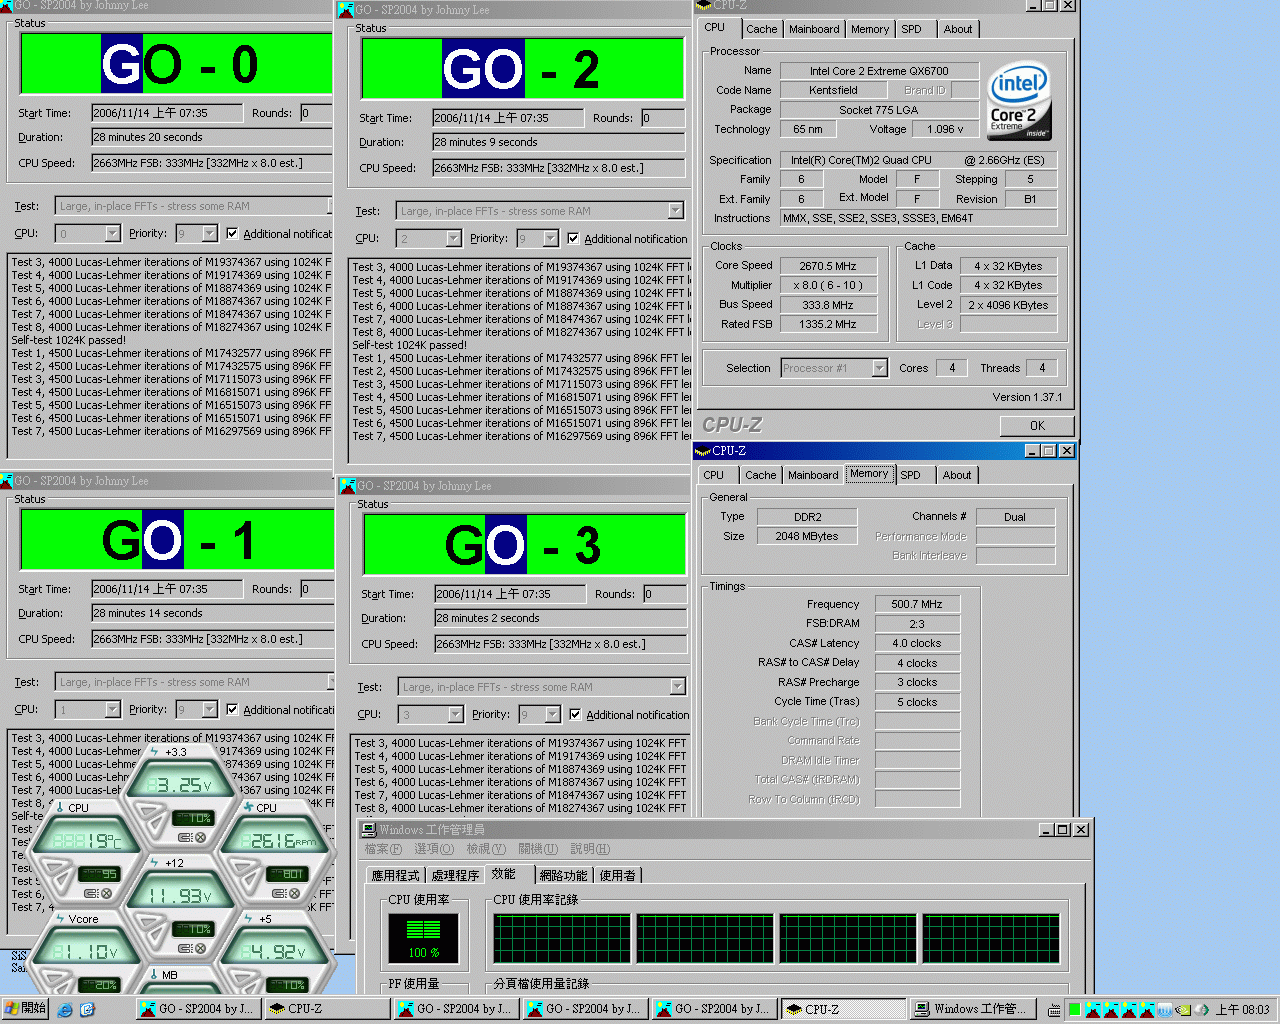Click the Task Manager window title icon
The width and height of the screenshot is (1280, 1024).
click(x=369, y=830)
